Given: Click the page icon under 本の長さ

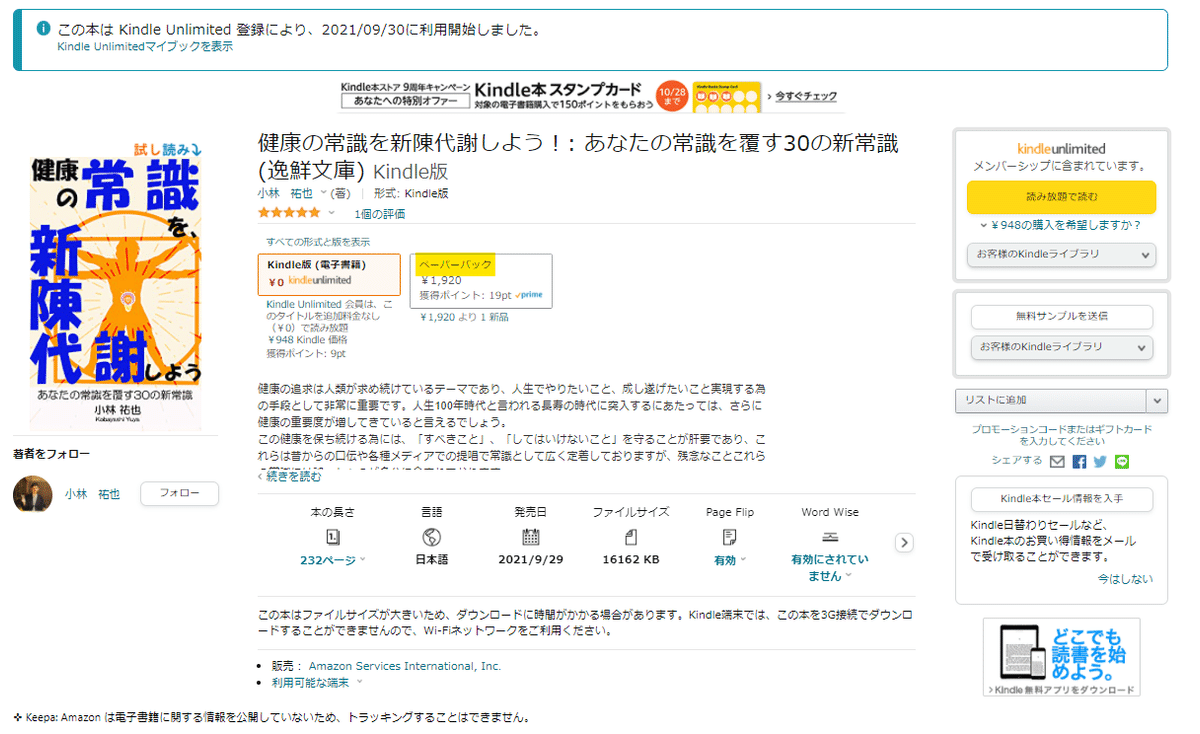Looking at the screenshot, I should [333, 535].
